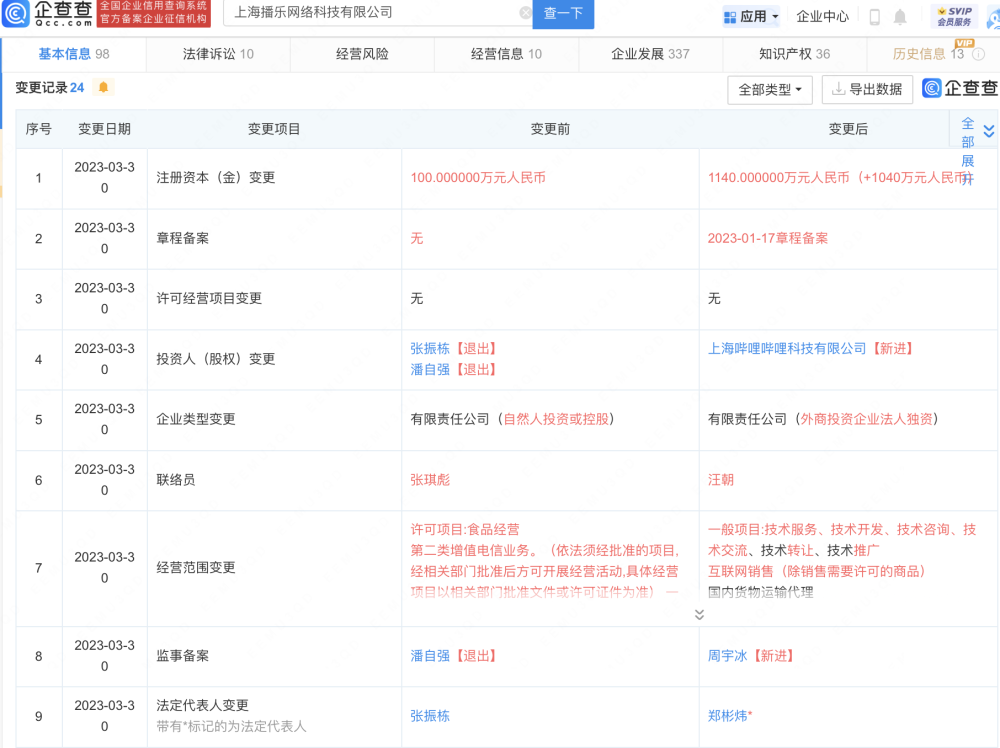Click the date in the 联络员 row
This screenshot has width=1000, height=748.
click(x=105, y=480)
